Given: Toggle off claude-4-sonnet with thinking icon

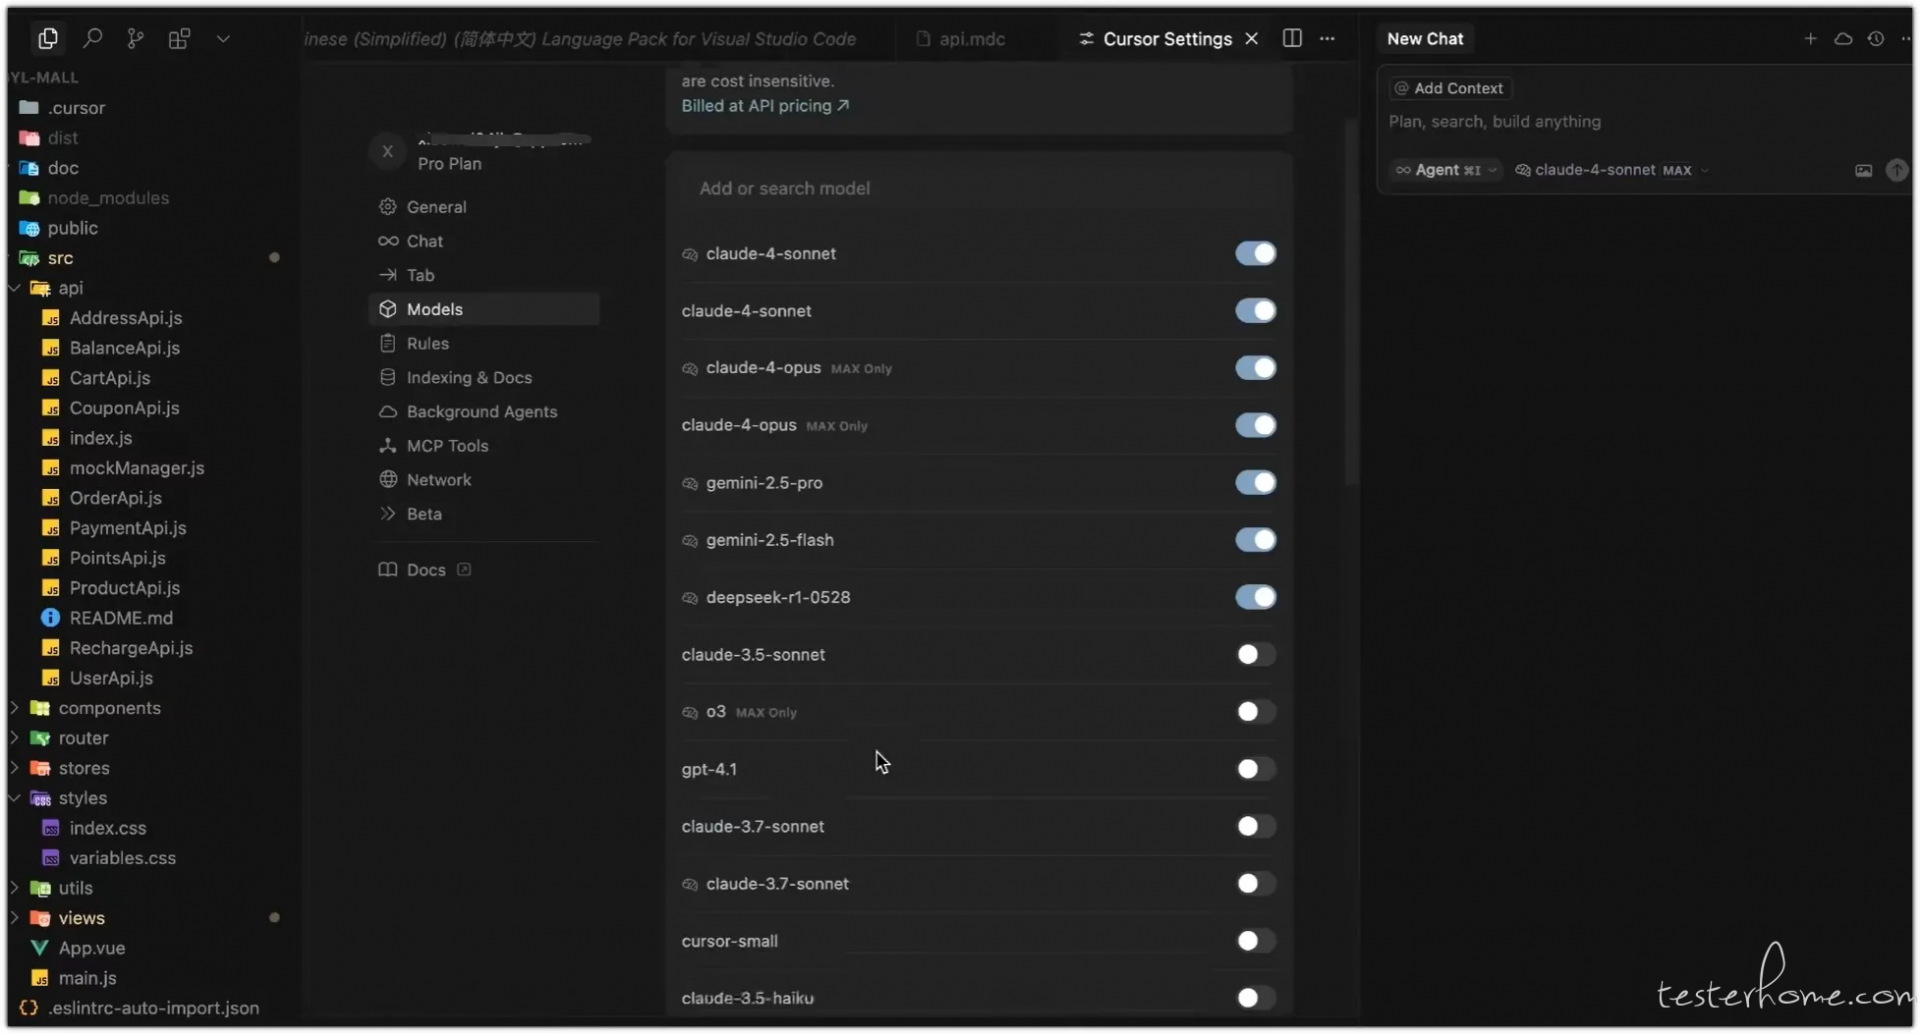Looking at the screenshot, I should click(1255, 253).
